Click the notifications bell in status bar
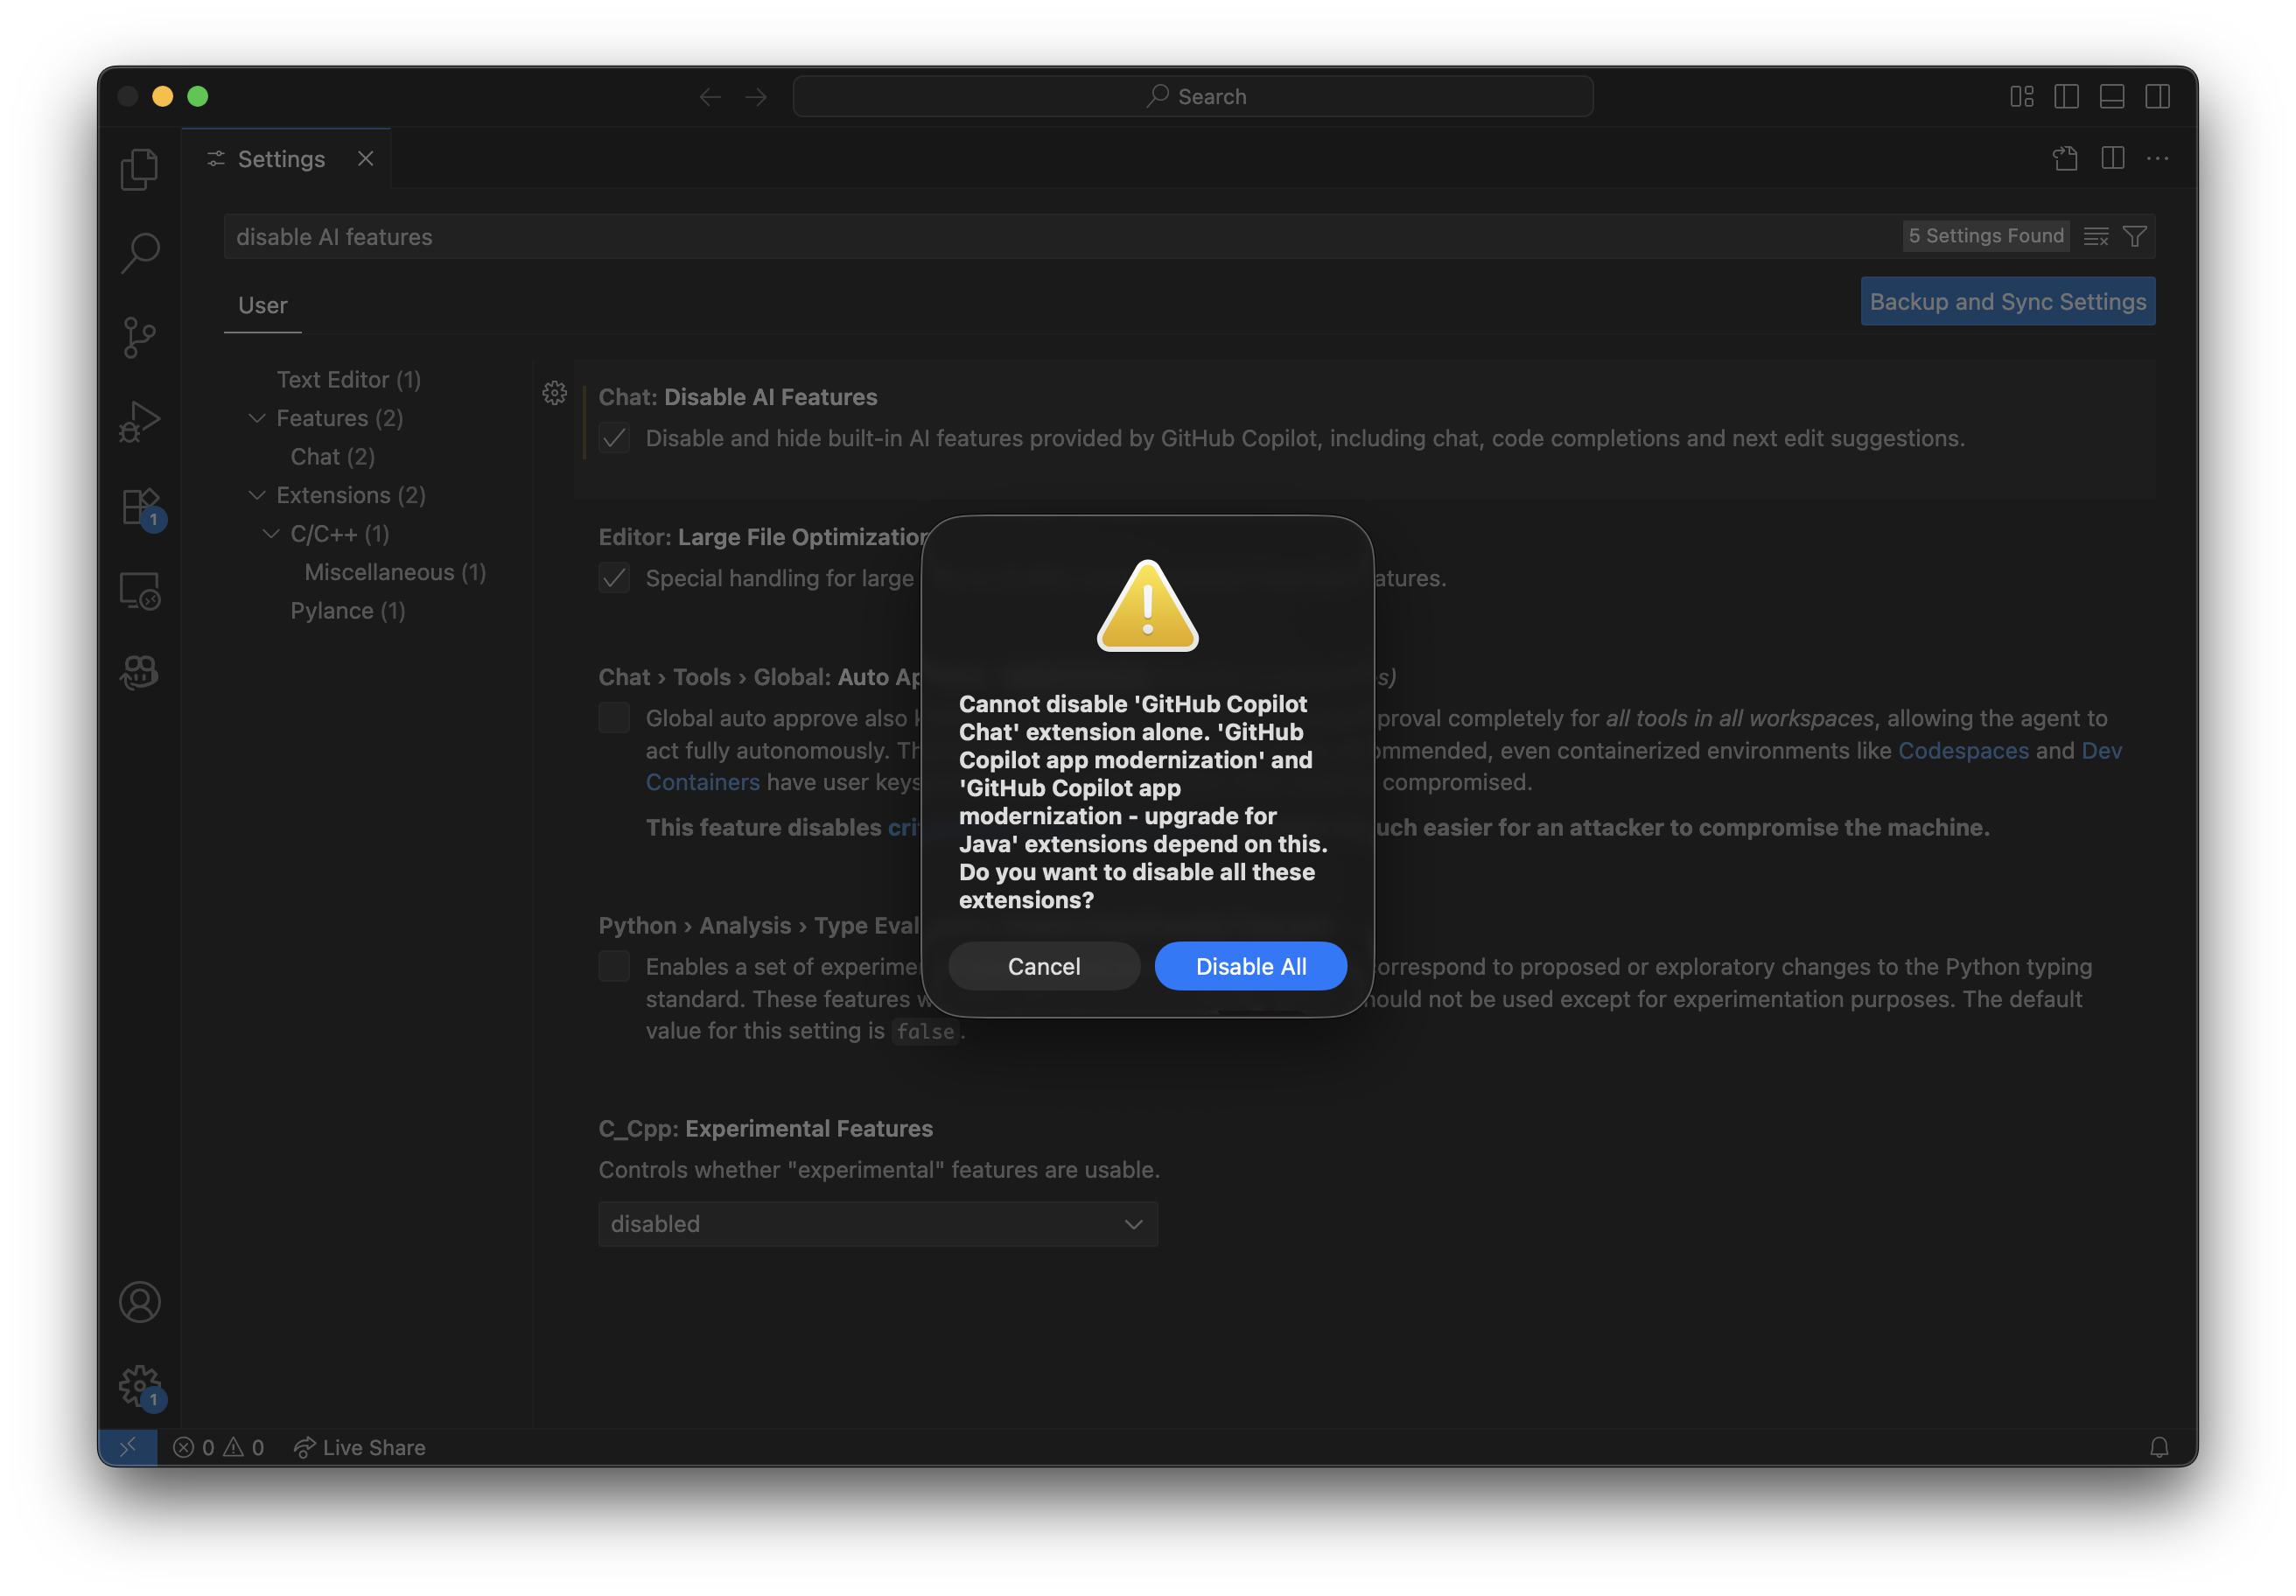Image resolution: width=2296 pixels, height=1596 pixels. pyautogui.click(x=2159, y=1447)
